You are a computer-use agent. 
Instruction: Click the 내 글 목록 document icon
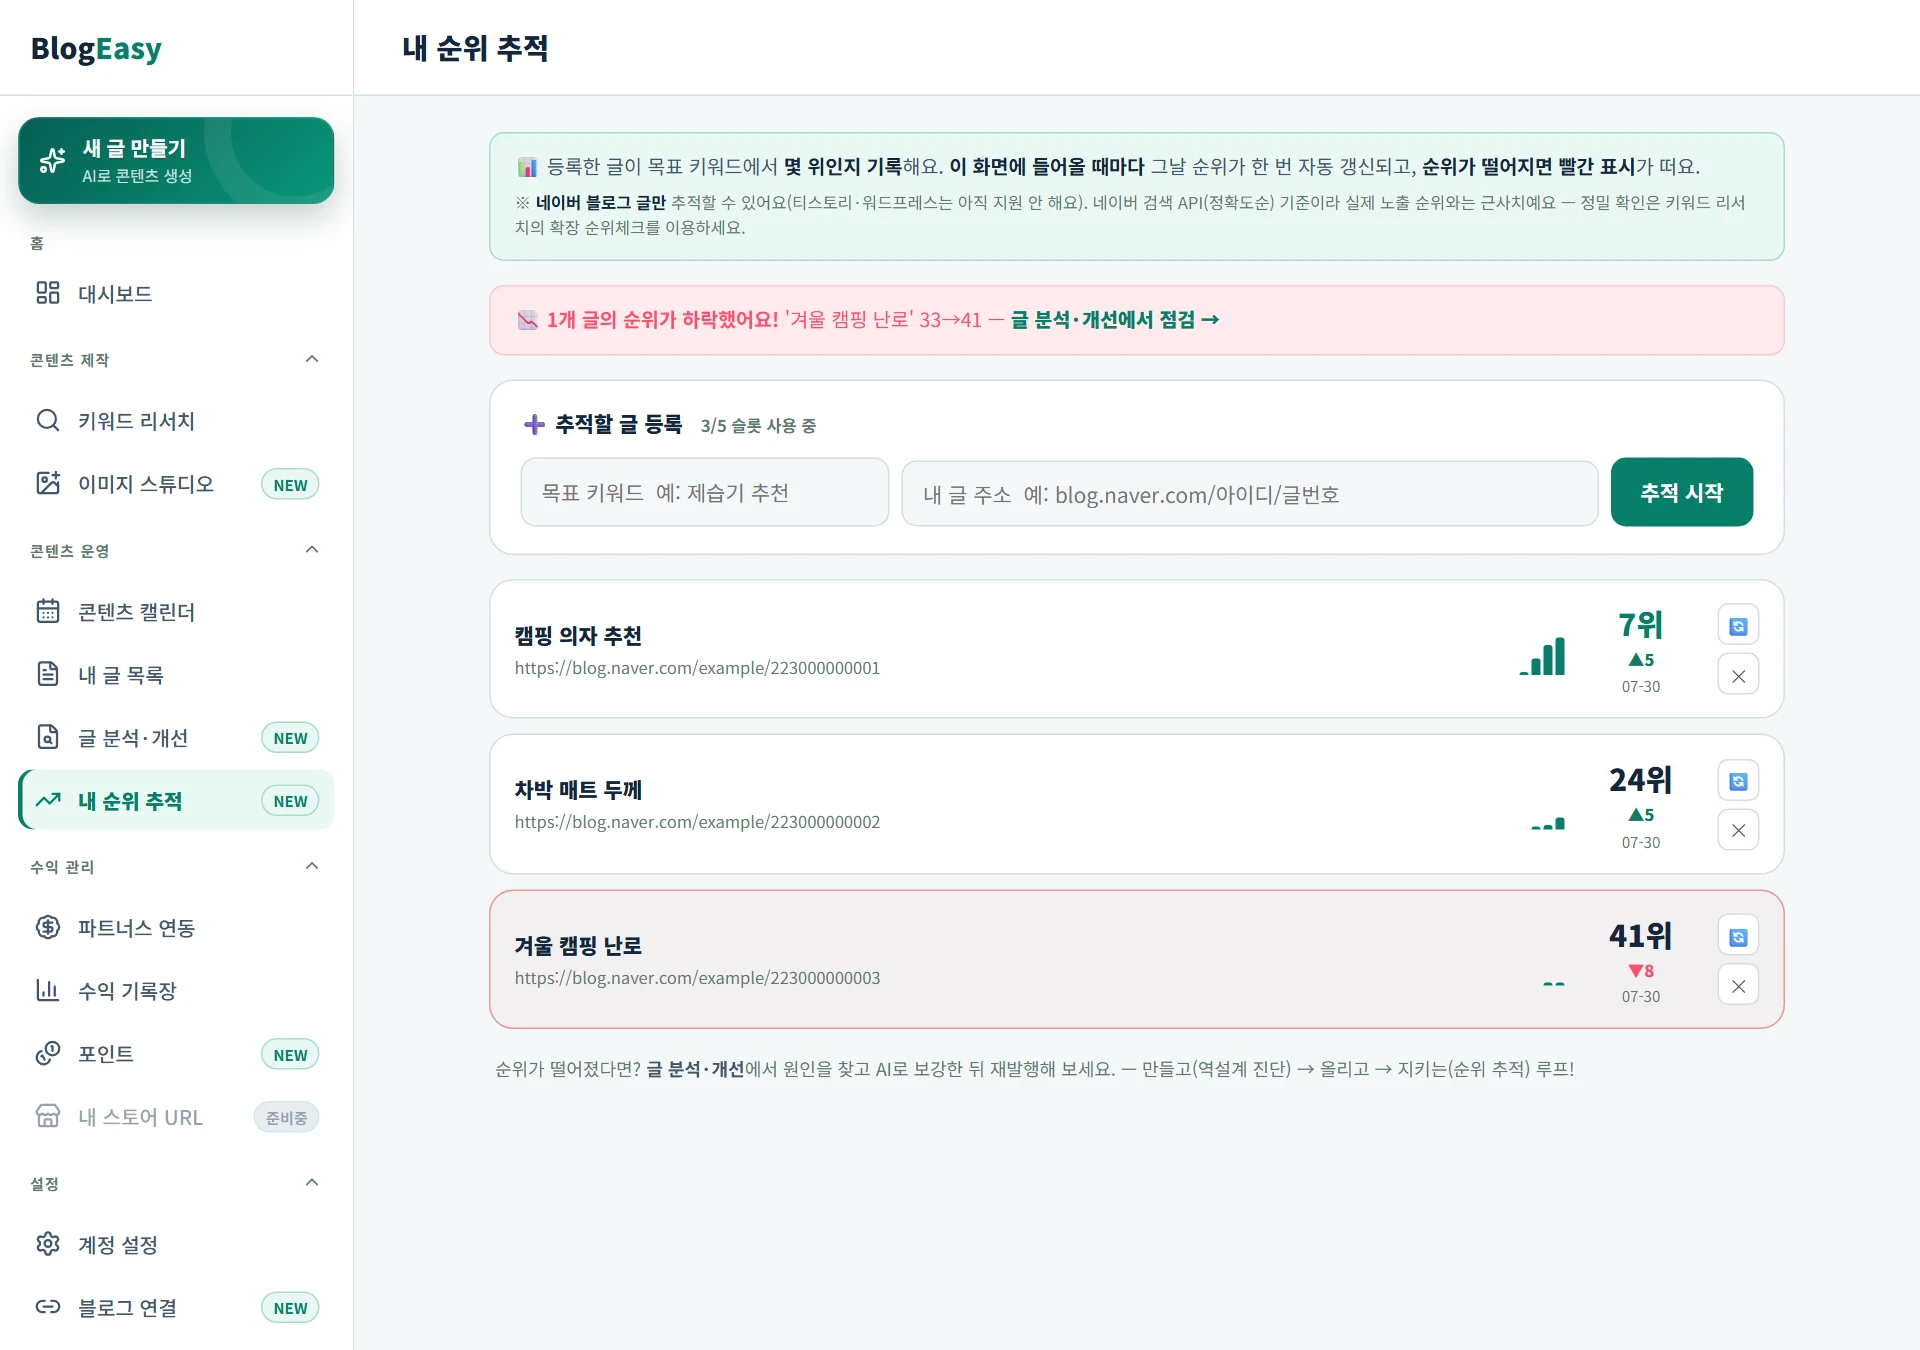(x=48, y=674)
